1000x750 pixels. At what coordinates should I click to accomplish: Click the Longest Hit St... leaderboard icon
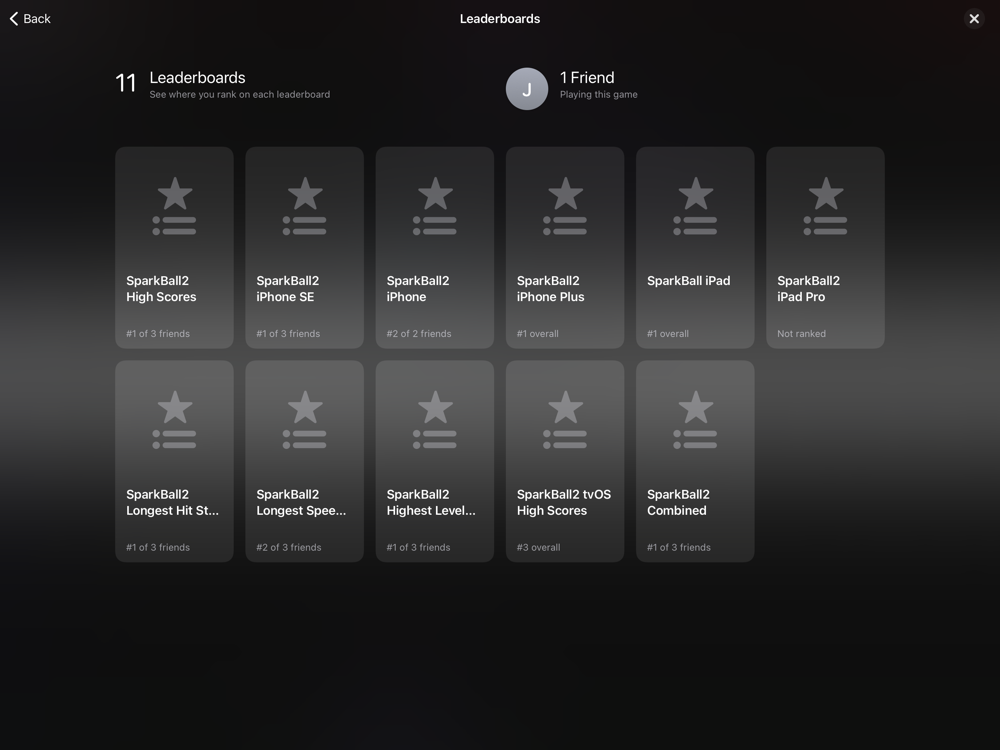click(174, 420)
